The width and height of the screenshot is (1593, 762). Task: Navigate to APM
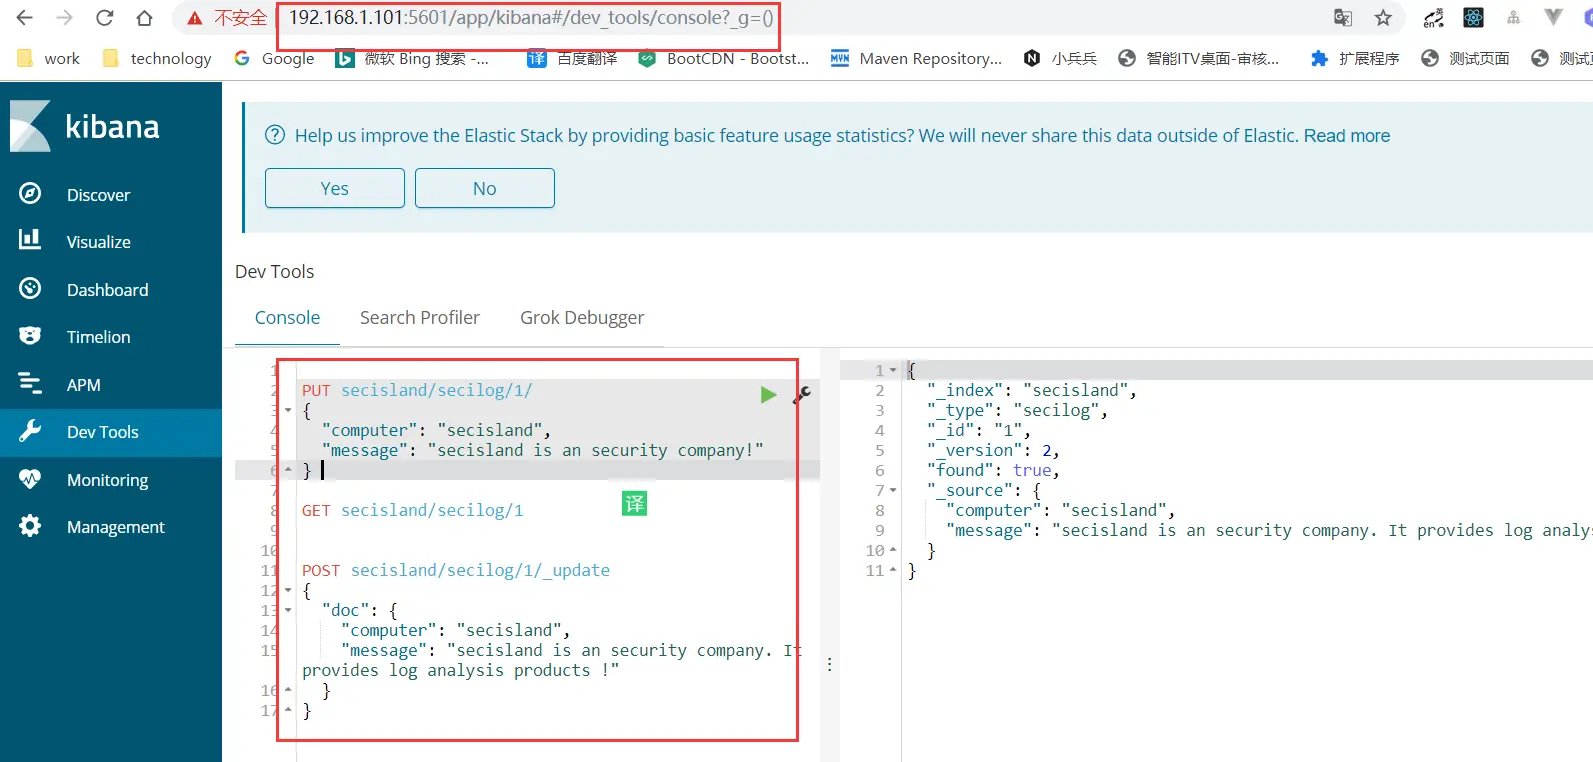[x=83, y=385]
